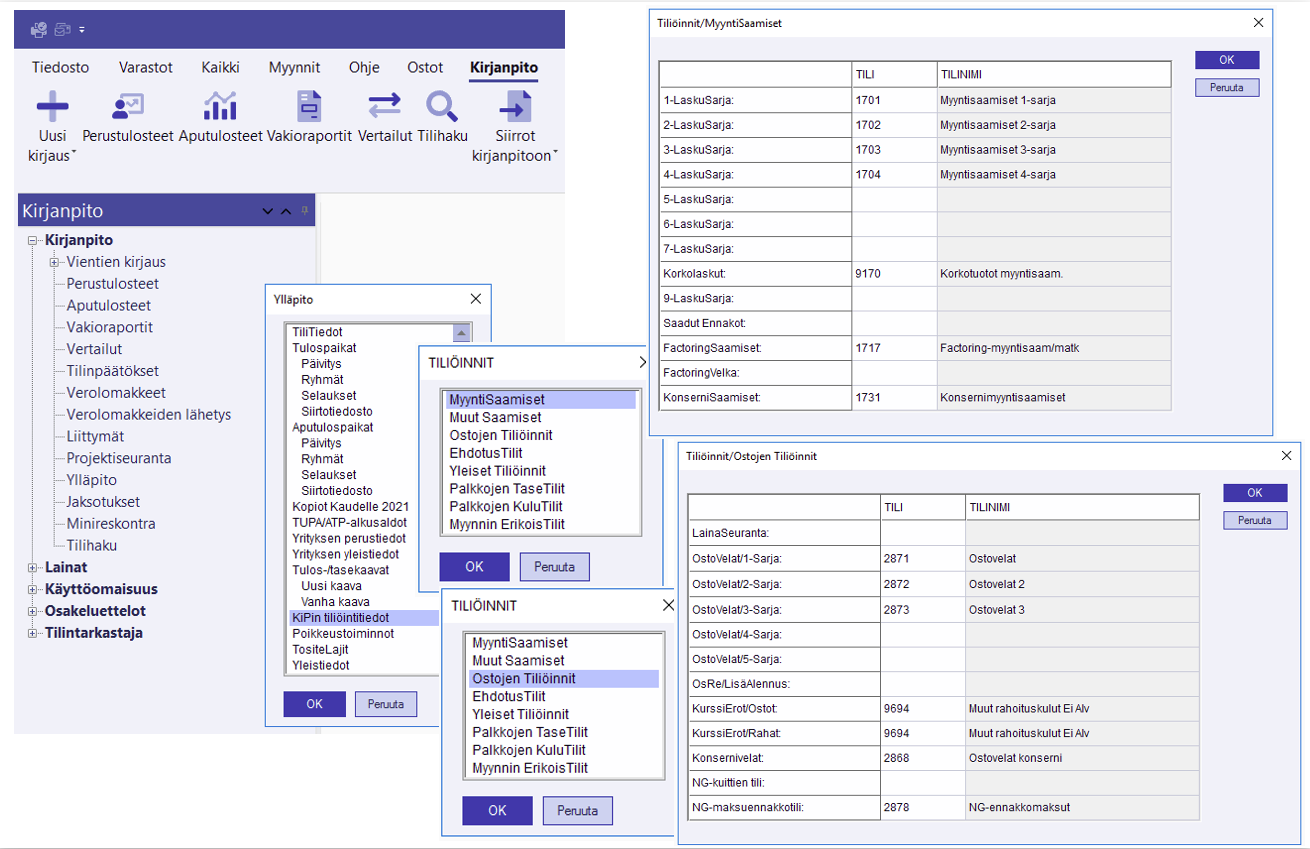Image resolution: width=1310 pixels, height=849 pixels.
Task: Open Aputulosteet chart icon in ribbon
Action: click(220, 106)
